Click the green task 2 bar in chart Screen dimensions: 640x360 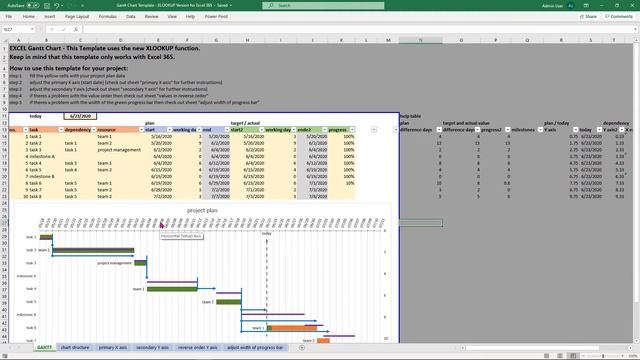click(x=93, y=250)
